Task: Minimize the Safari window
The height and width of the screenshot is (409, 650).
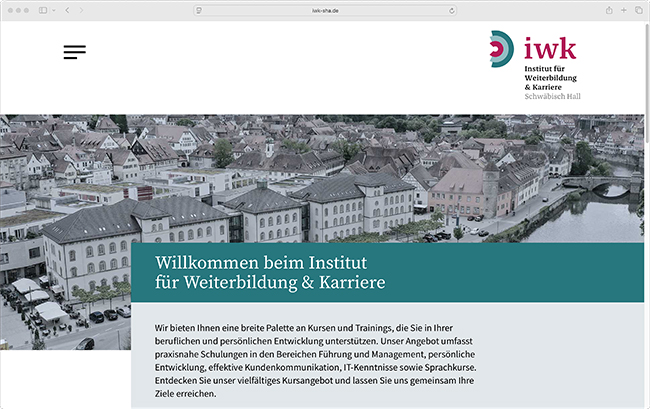Action: coord(18,10)
